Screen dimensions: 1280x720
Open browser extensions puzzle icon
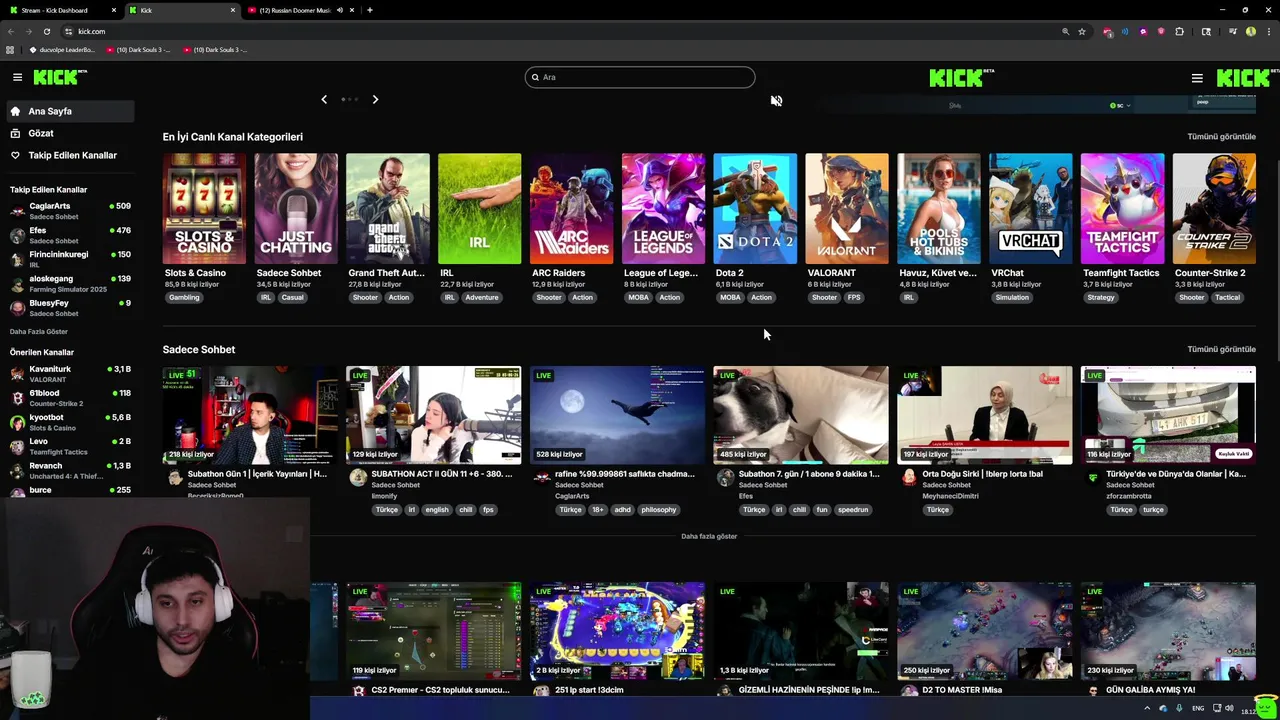point(1179,31)
